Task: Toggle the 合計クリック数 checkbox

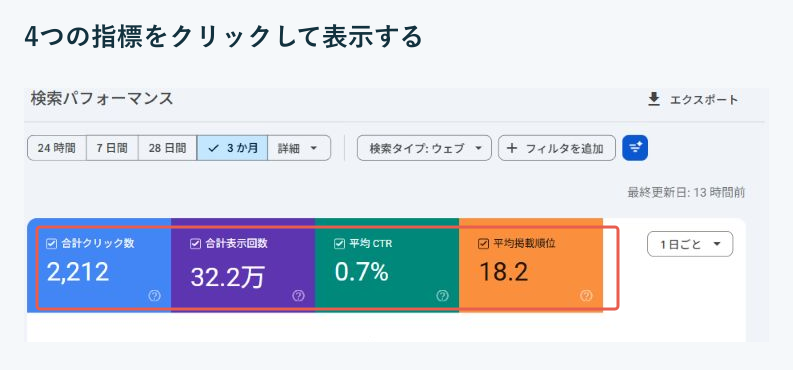Action: tap(51, 244)
